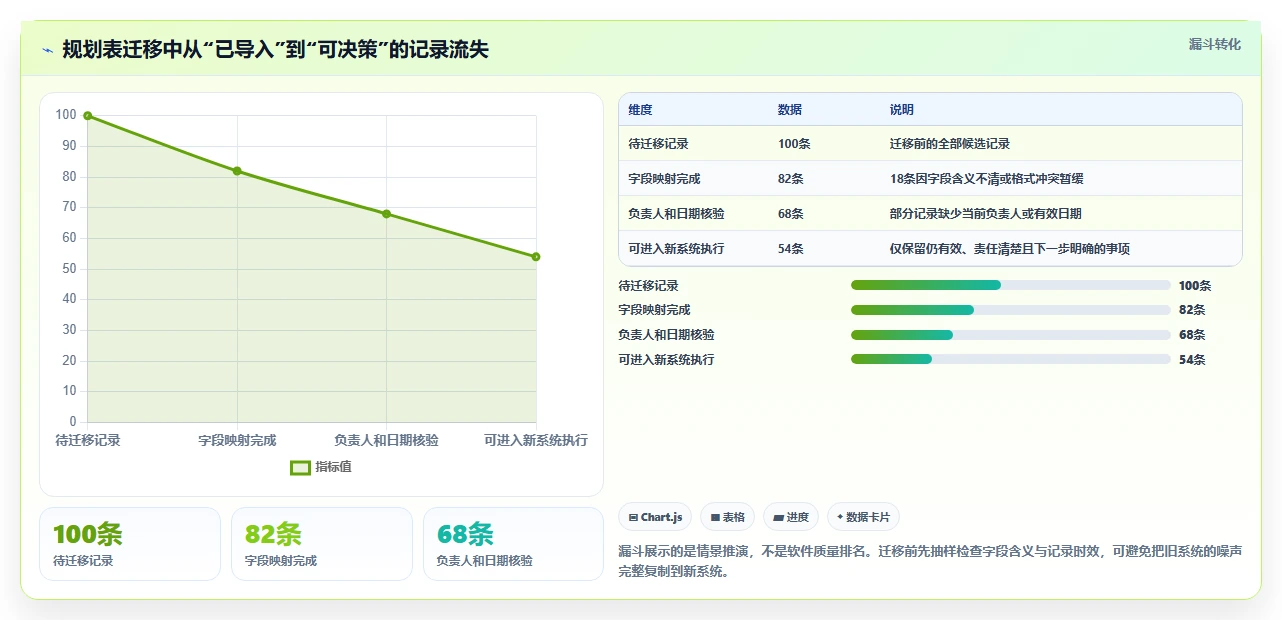The height and width of the screenshot is (620, 1282).
Task: Click the 进度 tag chip
Action: pyautogui.click(x=791, y=517)
